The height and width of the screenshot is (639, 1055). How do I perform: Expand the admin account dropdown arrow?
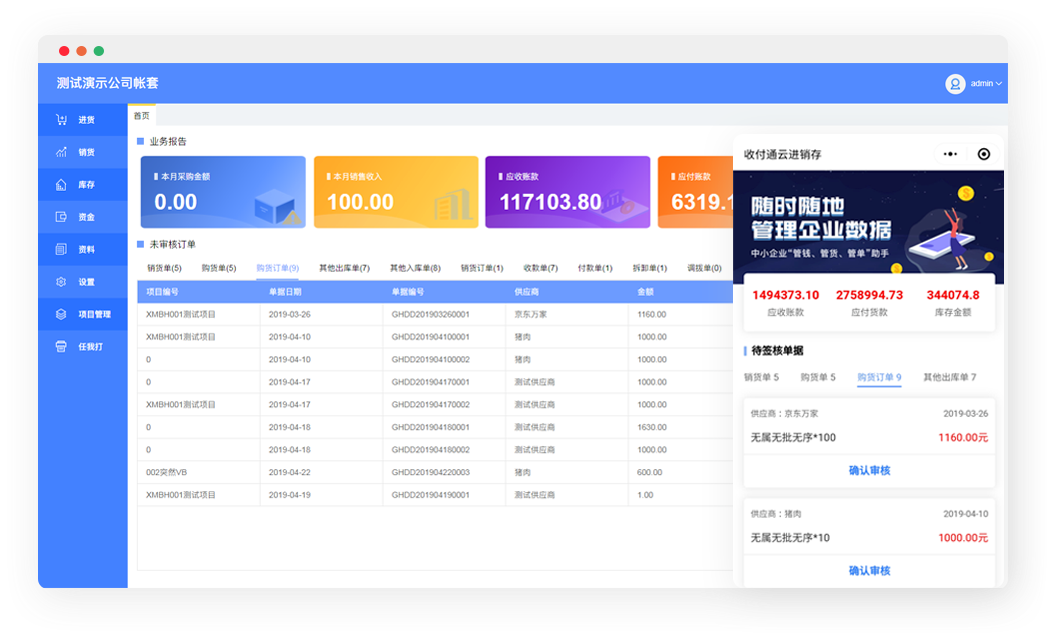click(x=999, y=84)
